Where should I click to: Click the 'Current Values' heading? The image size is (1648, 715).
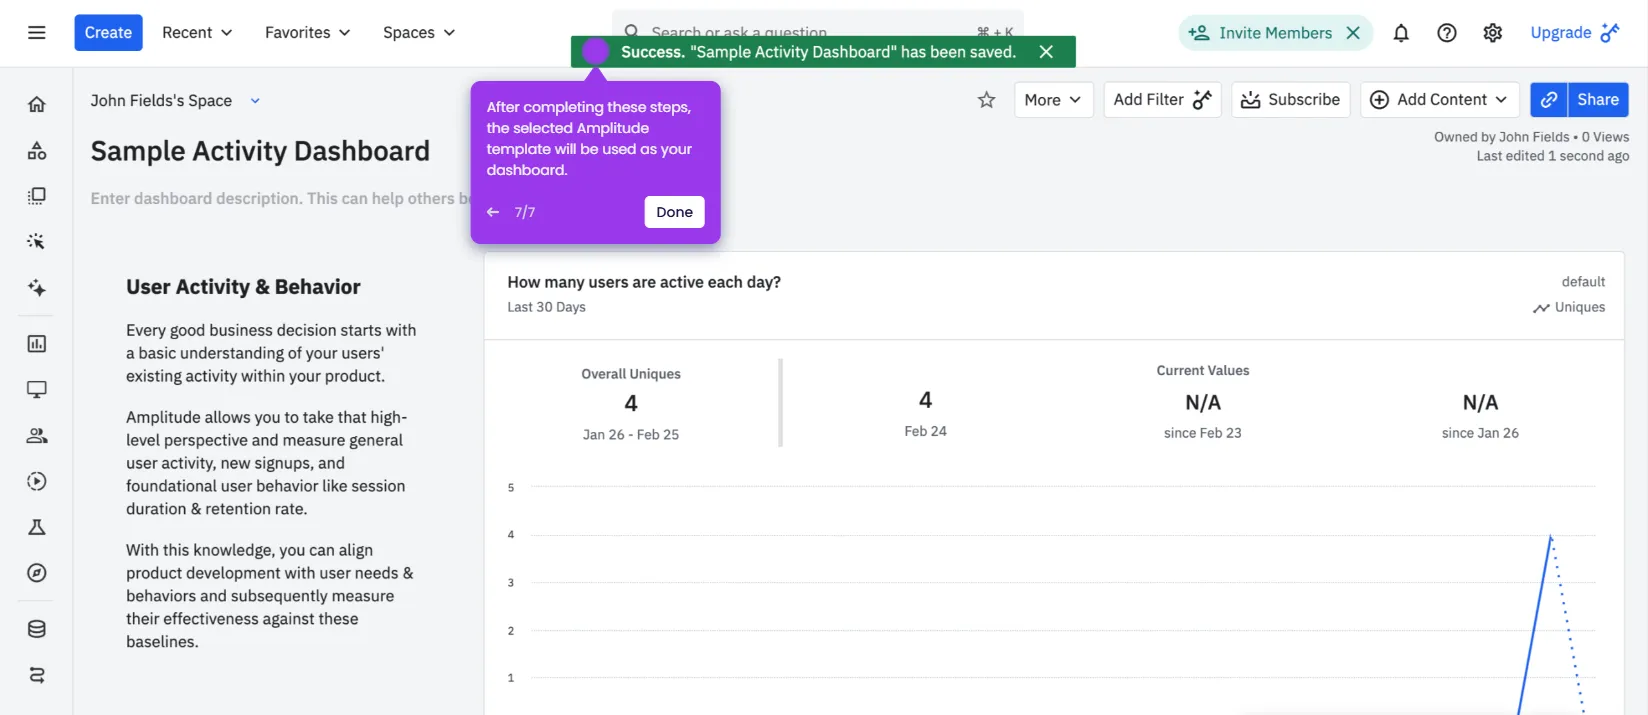(1203, 371)
